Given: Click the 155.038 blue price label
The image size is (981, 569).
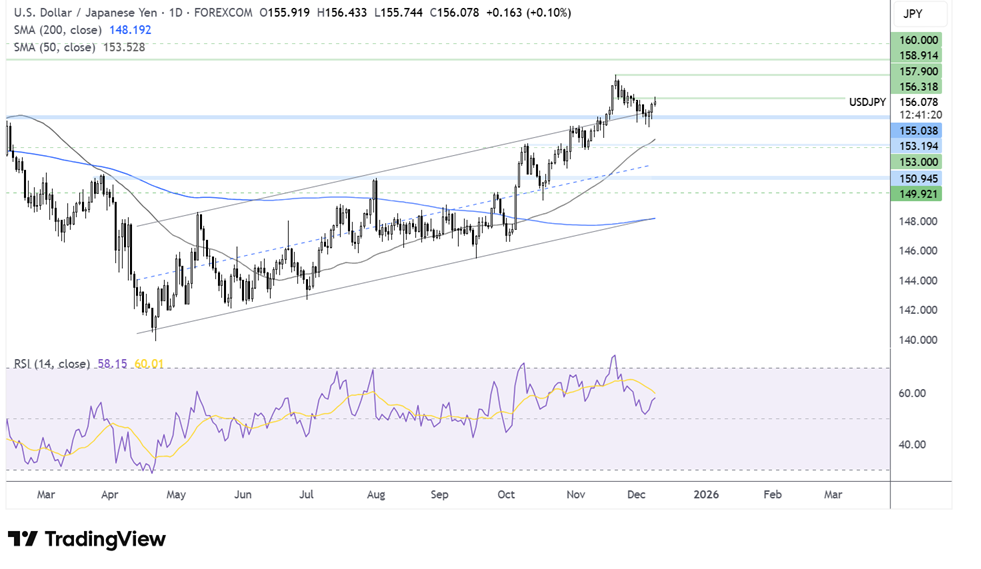Looking at the screenshot, I should click(x=918, y=131).
